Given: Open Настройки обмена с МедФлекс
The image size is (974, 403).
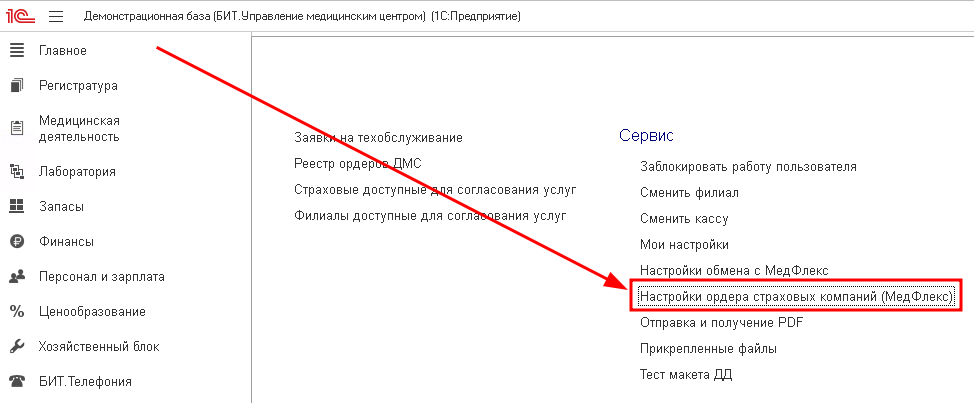Looking at the screenshot, I should [734, 271].
